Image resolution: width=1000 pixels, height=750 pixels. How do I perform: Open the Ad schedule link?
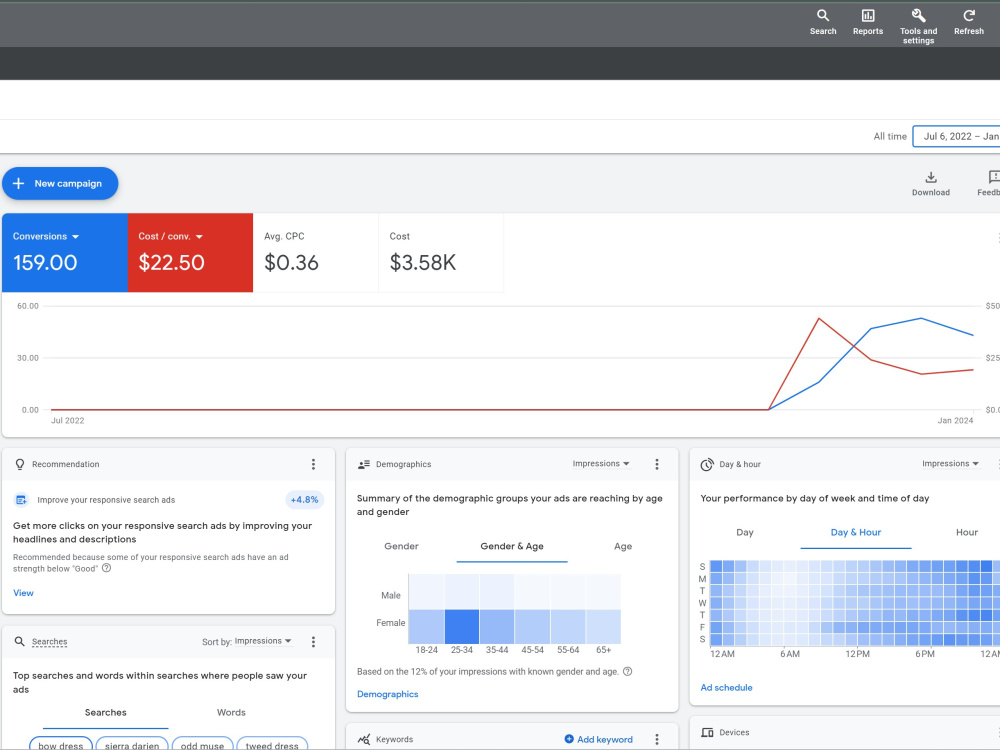[x=726, y=688]
